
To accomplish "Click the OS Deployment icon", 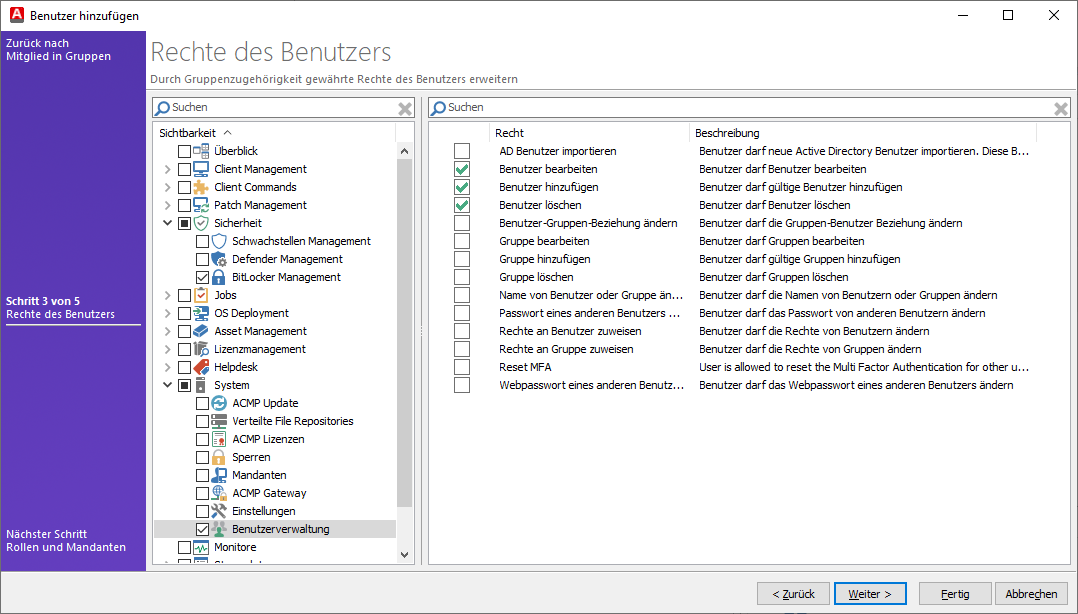I will (x=201, y=313).
